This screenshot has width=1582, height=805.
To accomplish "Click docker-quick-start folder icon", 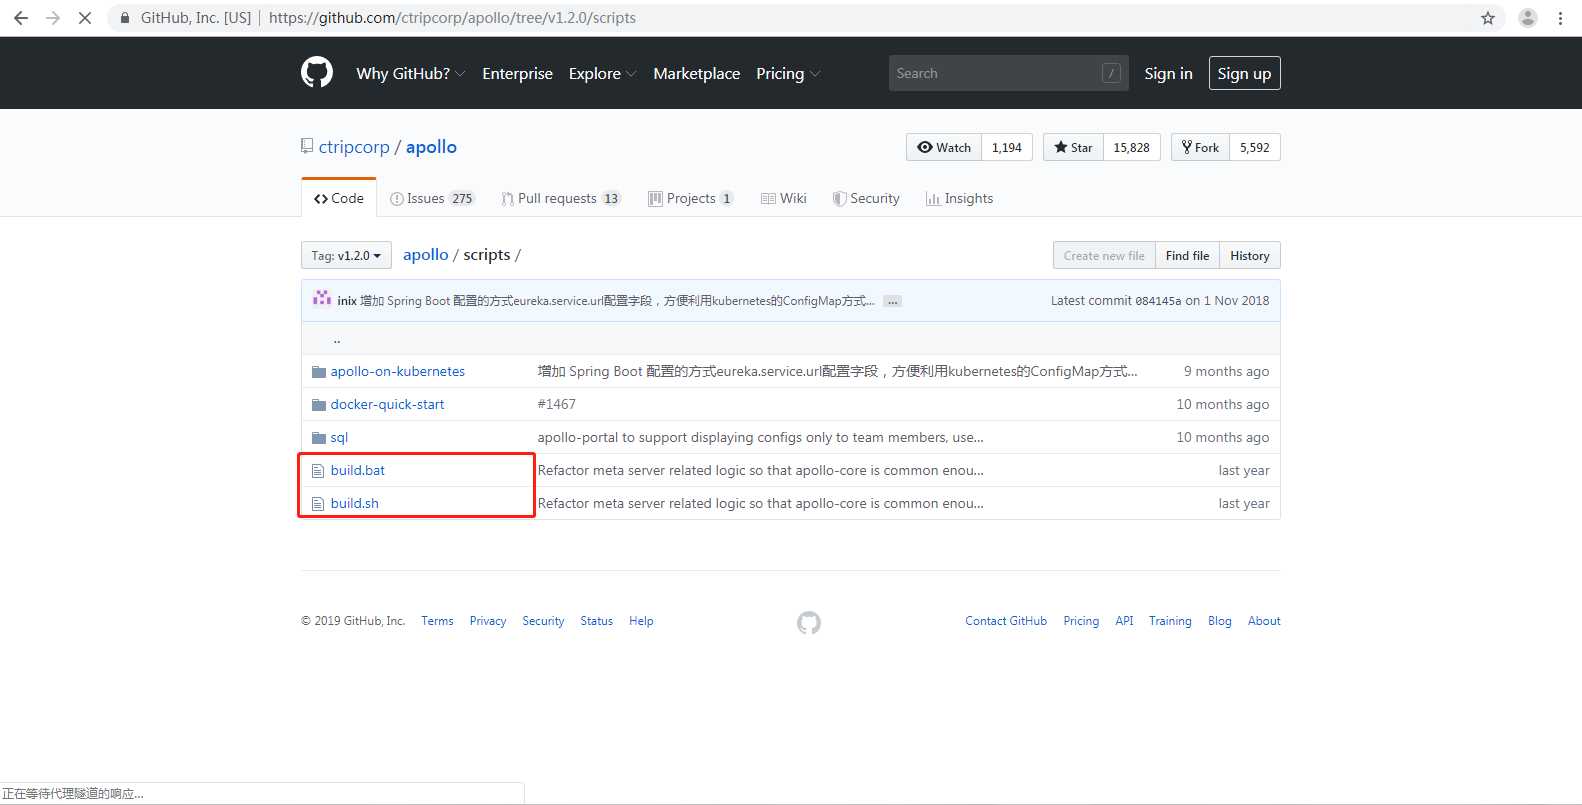I will click(x=319, y=405).
